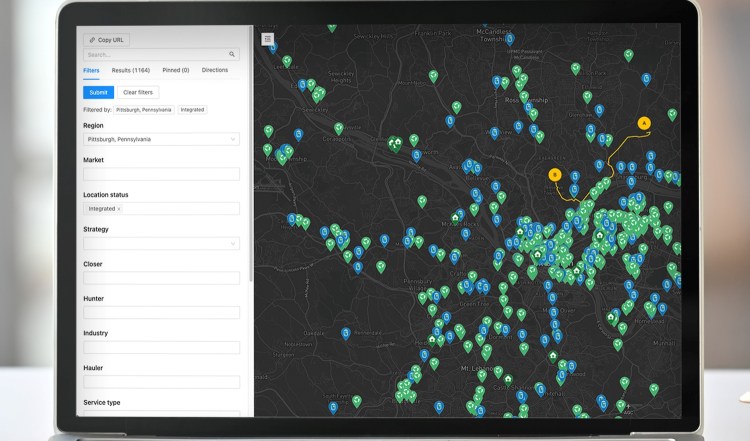Viewport: 750px width, 441px height.
Task: Click the blue trash pin near Emsworth
Action: coord(417,155)
